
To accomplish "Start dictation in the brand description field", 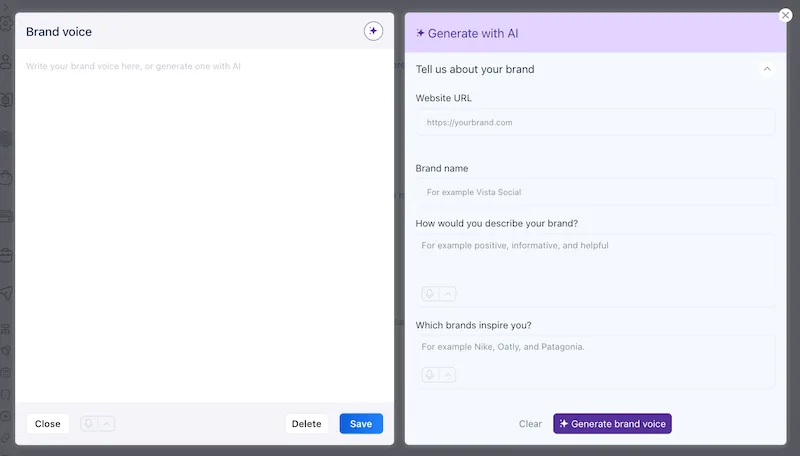I will point(430,294).
